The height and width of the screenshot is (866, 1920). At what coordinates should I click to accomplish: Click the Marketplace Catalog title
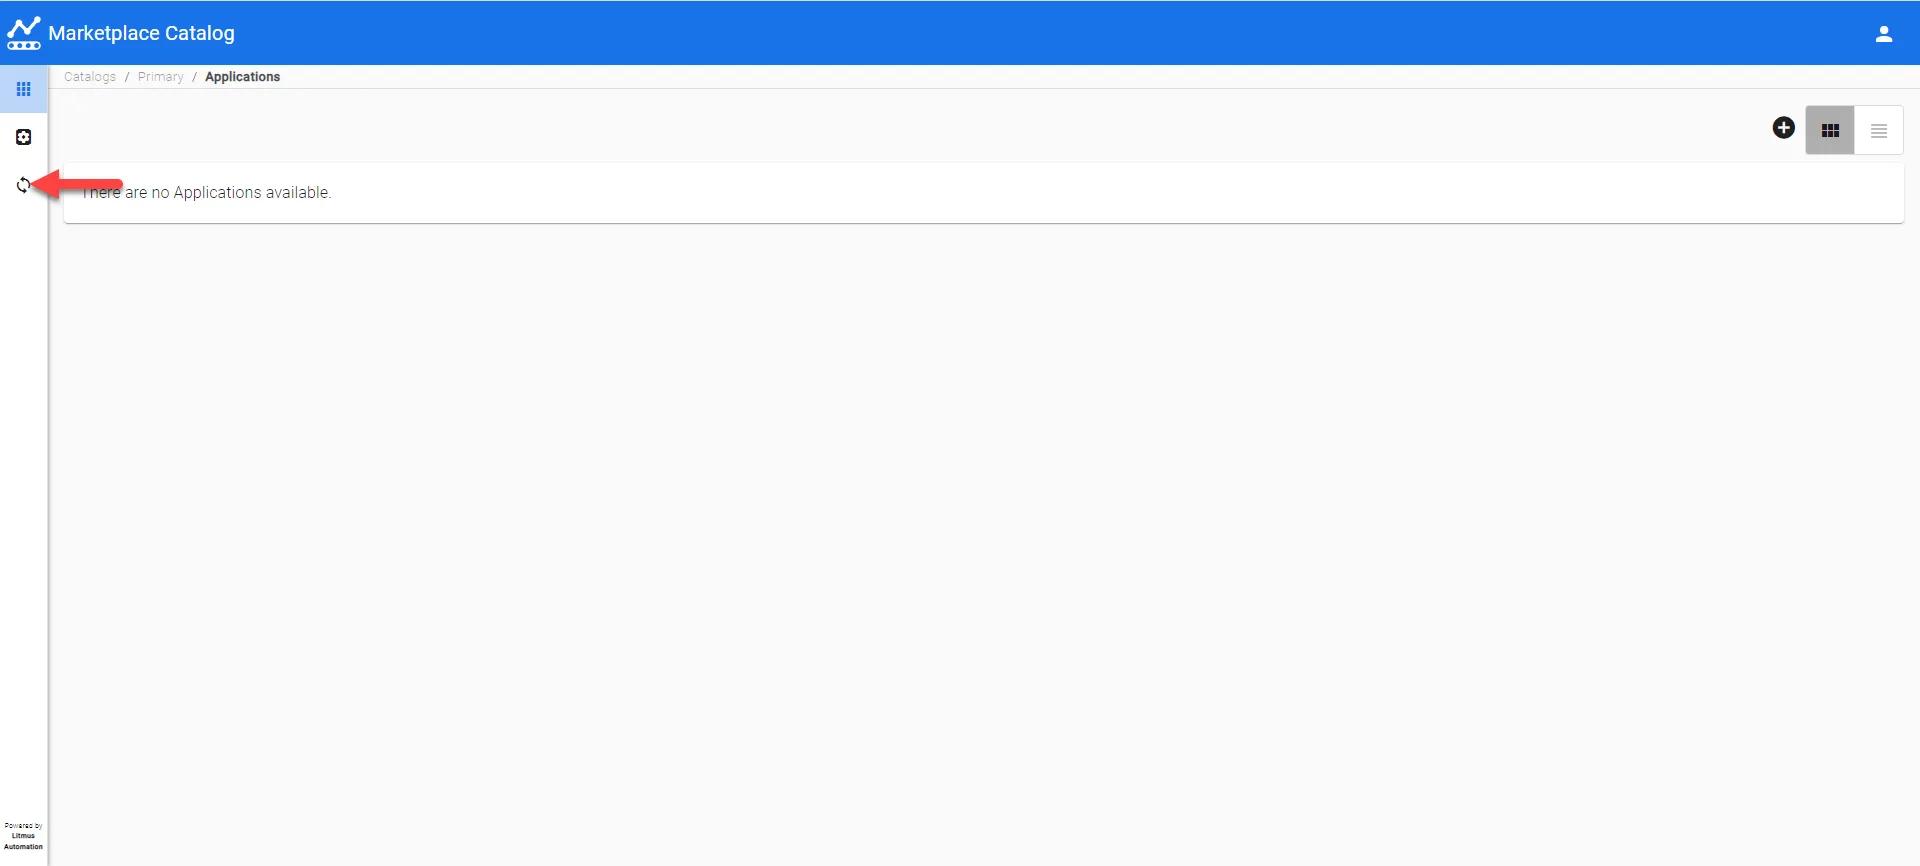coord(141,33)
